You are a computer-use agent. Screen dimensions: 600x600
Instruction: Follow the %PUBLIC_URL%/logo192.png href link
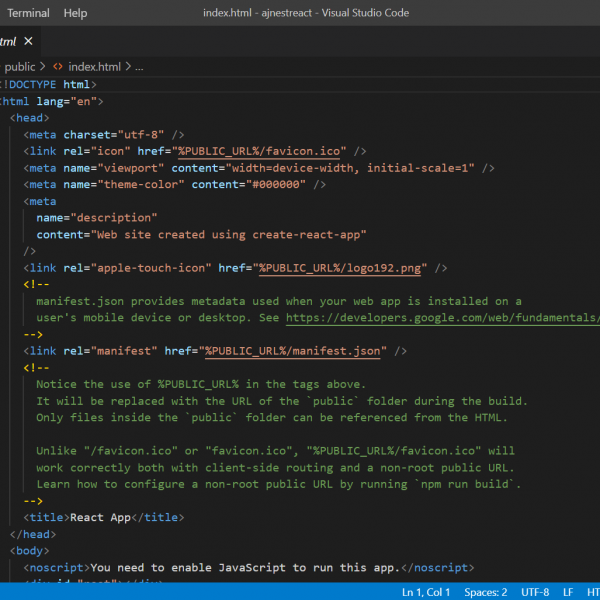(342, 268)
